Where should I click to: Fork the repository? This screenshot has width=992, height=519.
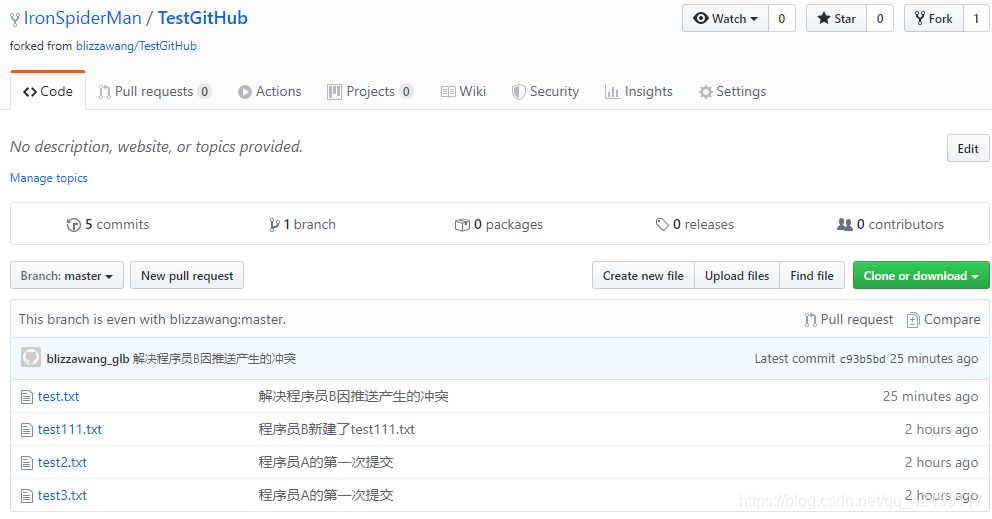point(934,18)
